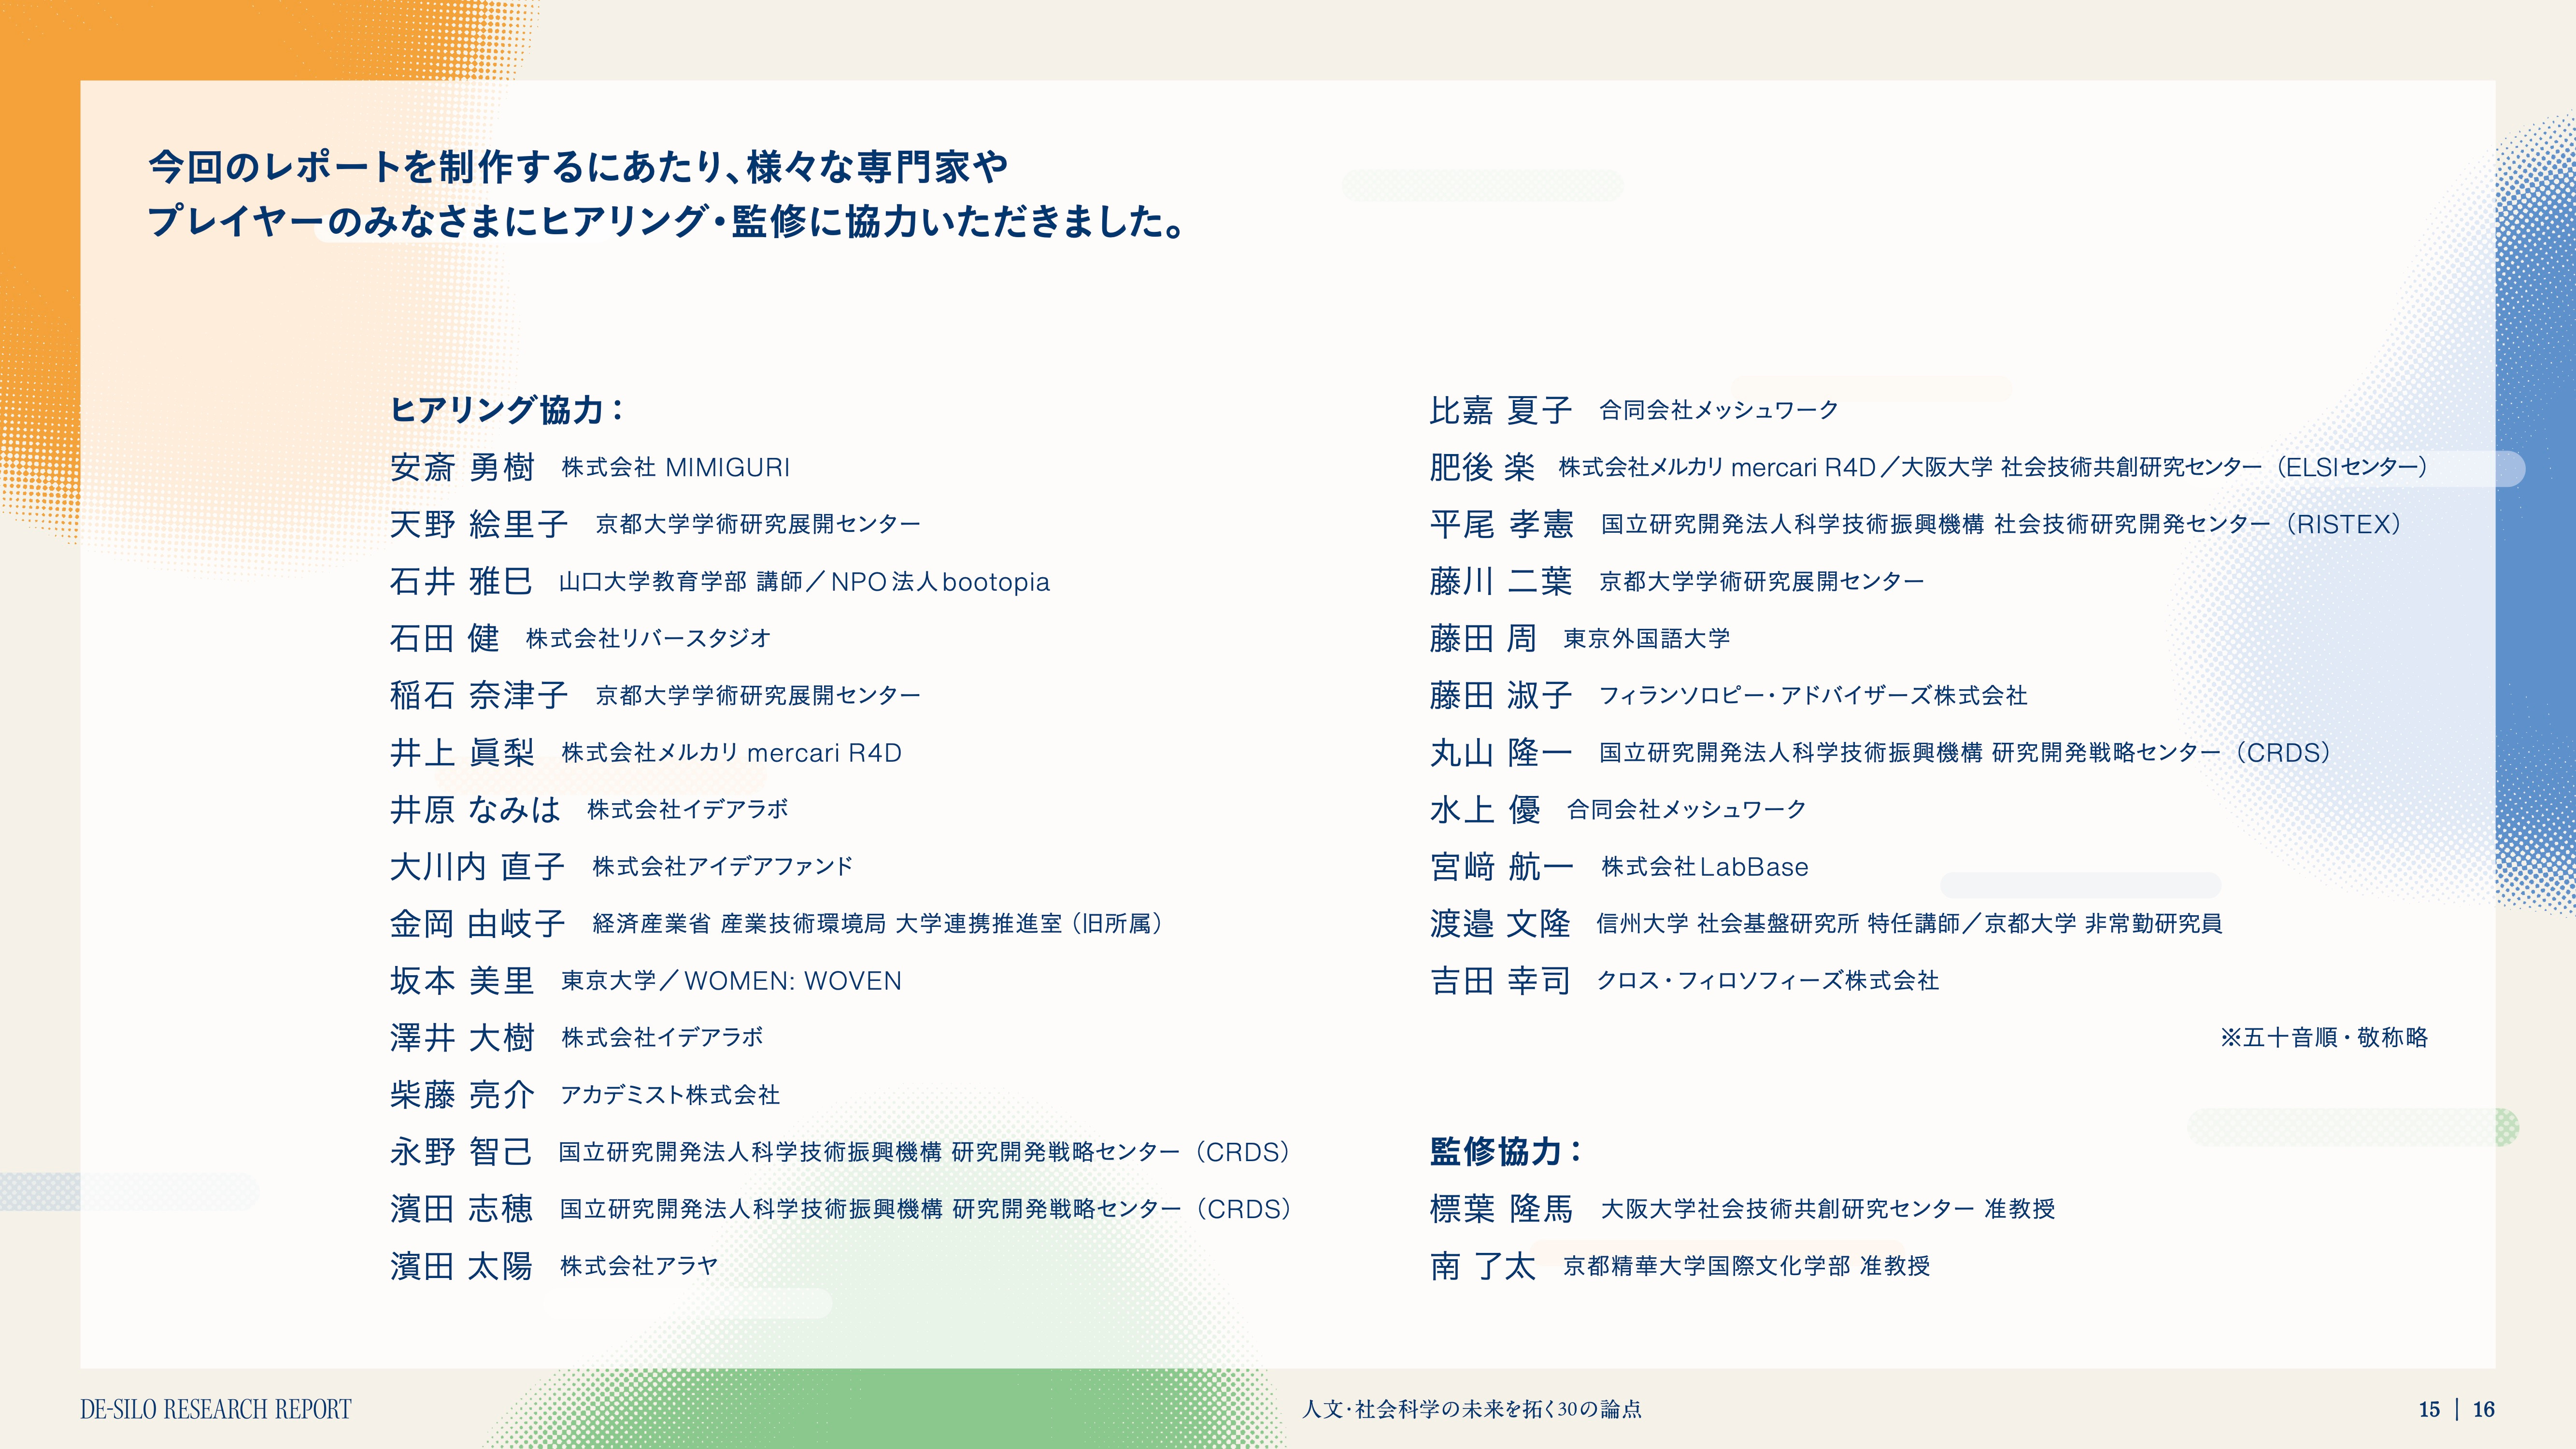
Task: Click the name 安斎 勇樹
Action: pyautogui.click(x=462, y=467)
